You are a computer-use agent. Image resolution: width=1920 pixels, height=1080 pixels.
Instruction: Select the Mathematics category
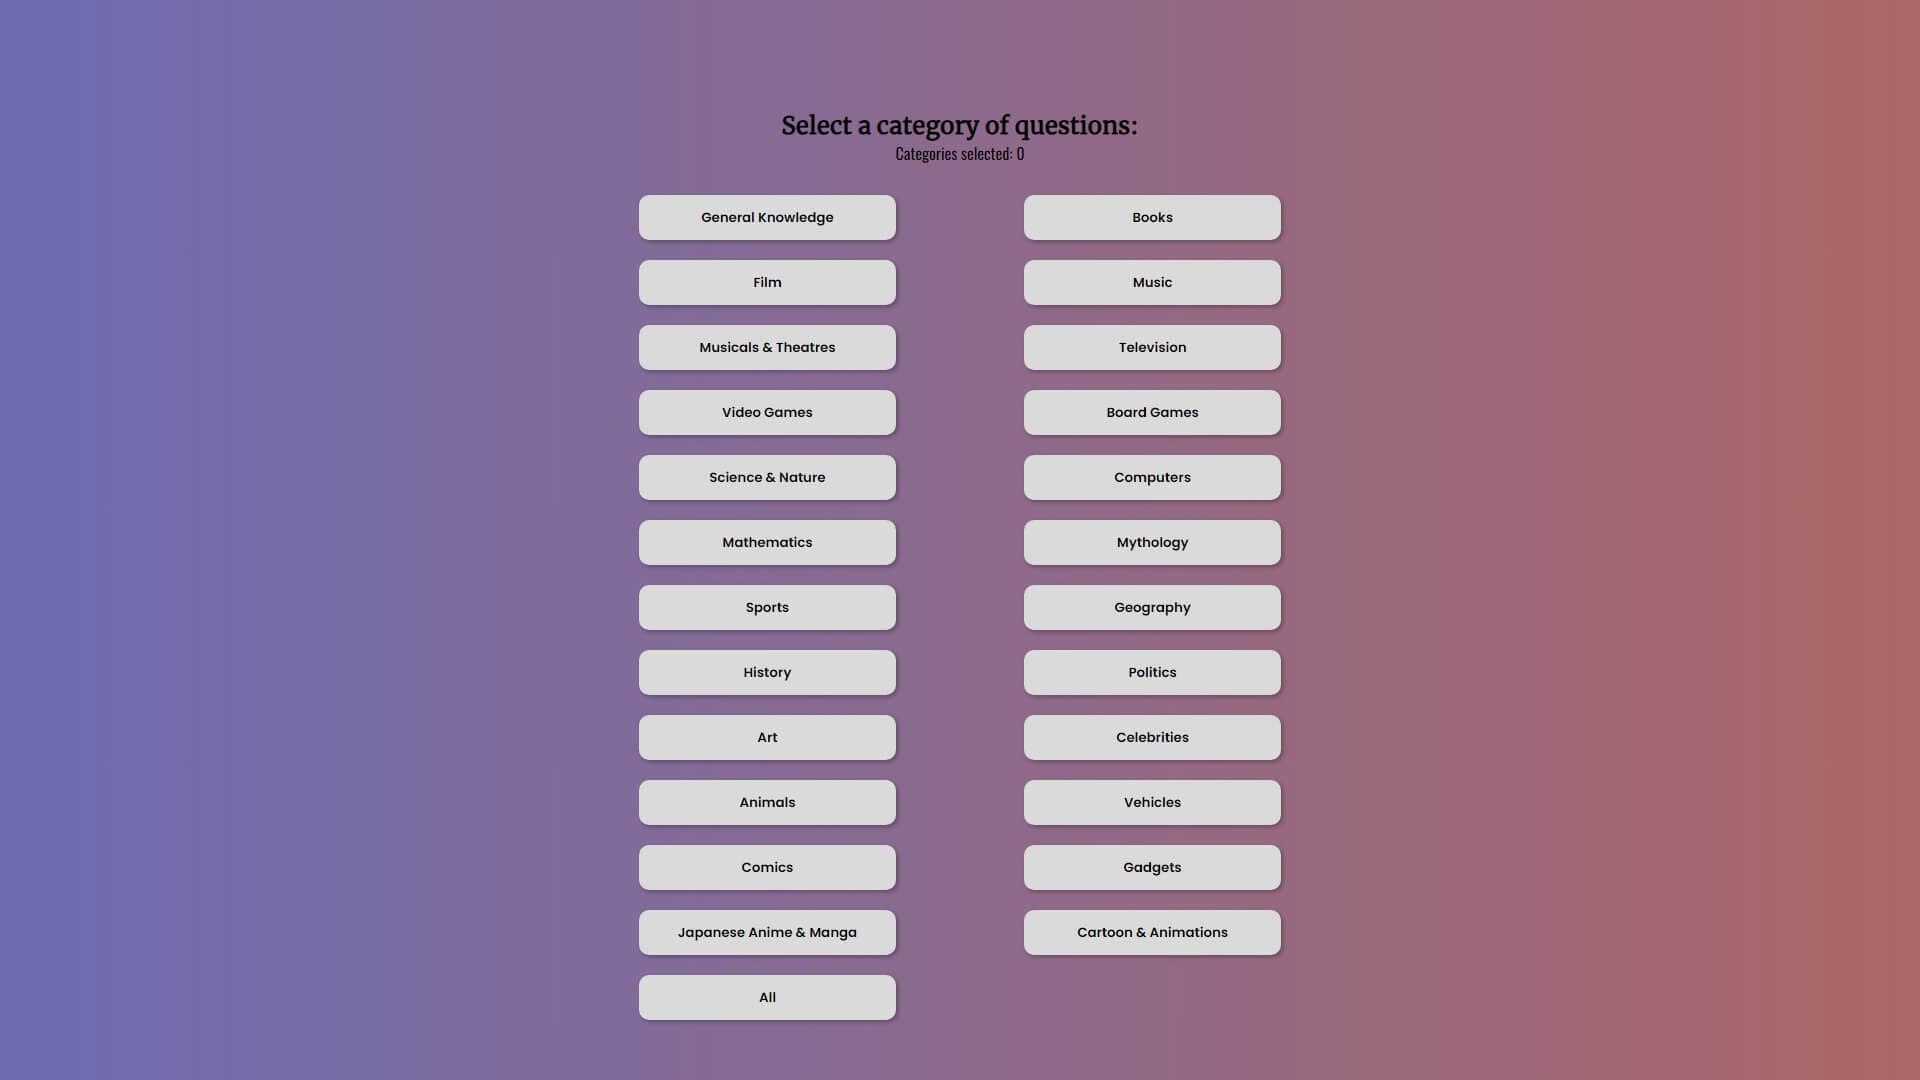[767, 542]
